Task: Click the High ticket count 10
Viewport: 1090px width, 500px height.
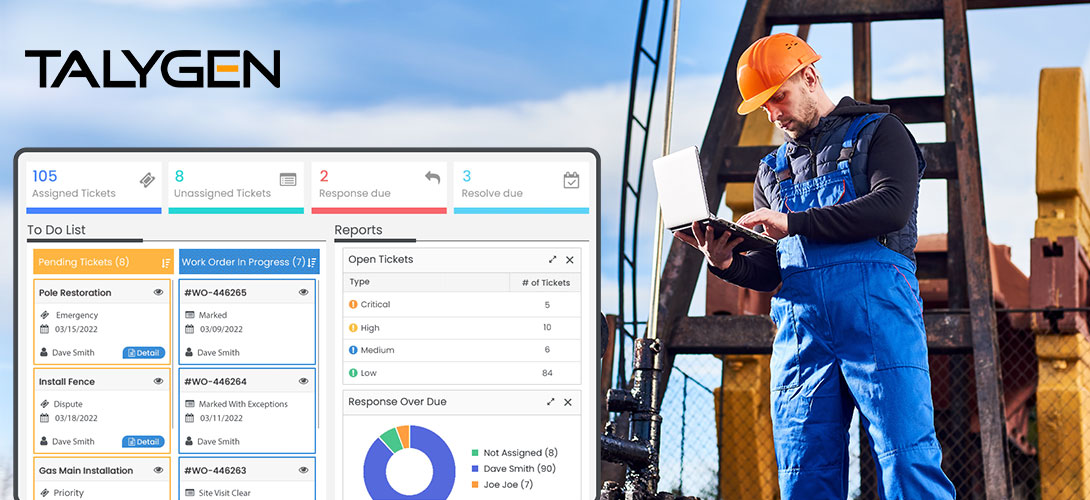Action: click(547, 328)
